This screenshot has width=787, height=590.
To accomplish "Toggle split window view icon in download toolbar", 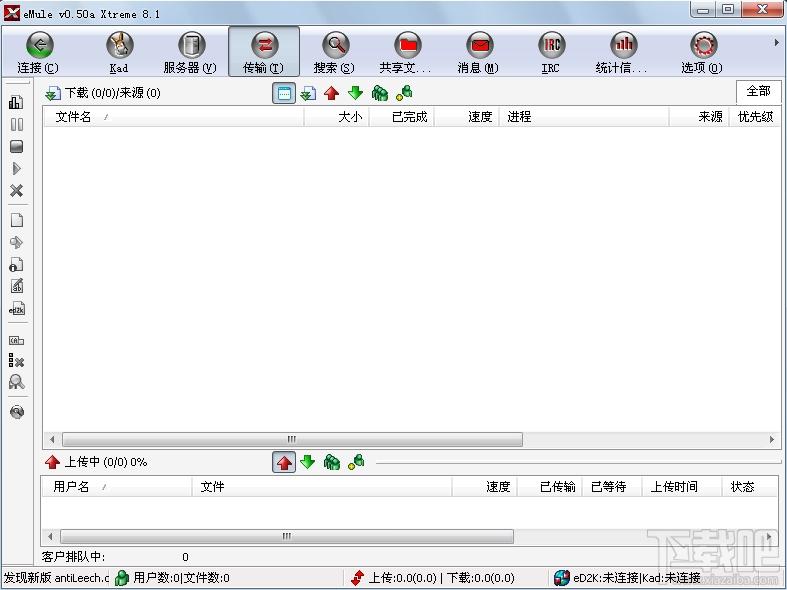I will tap(284, 93).
